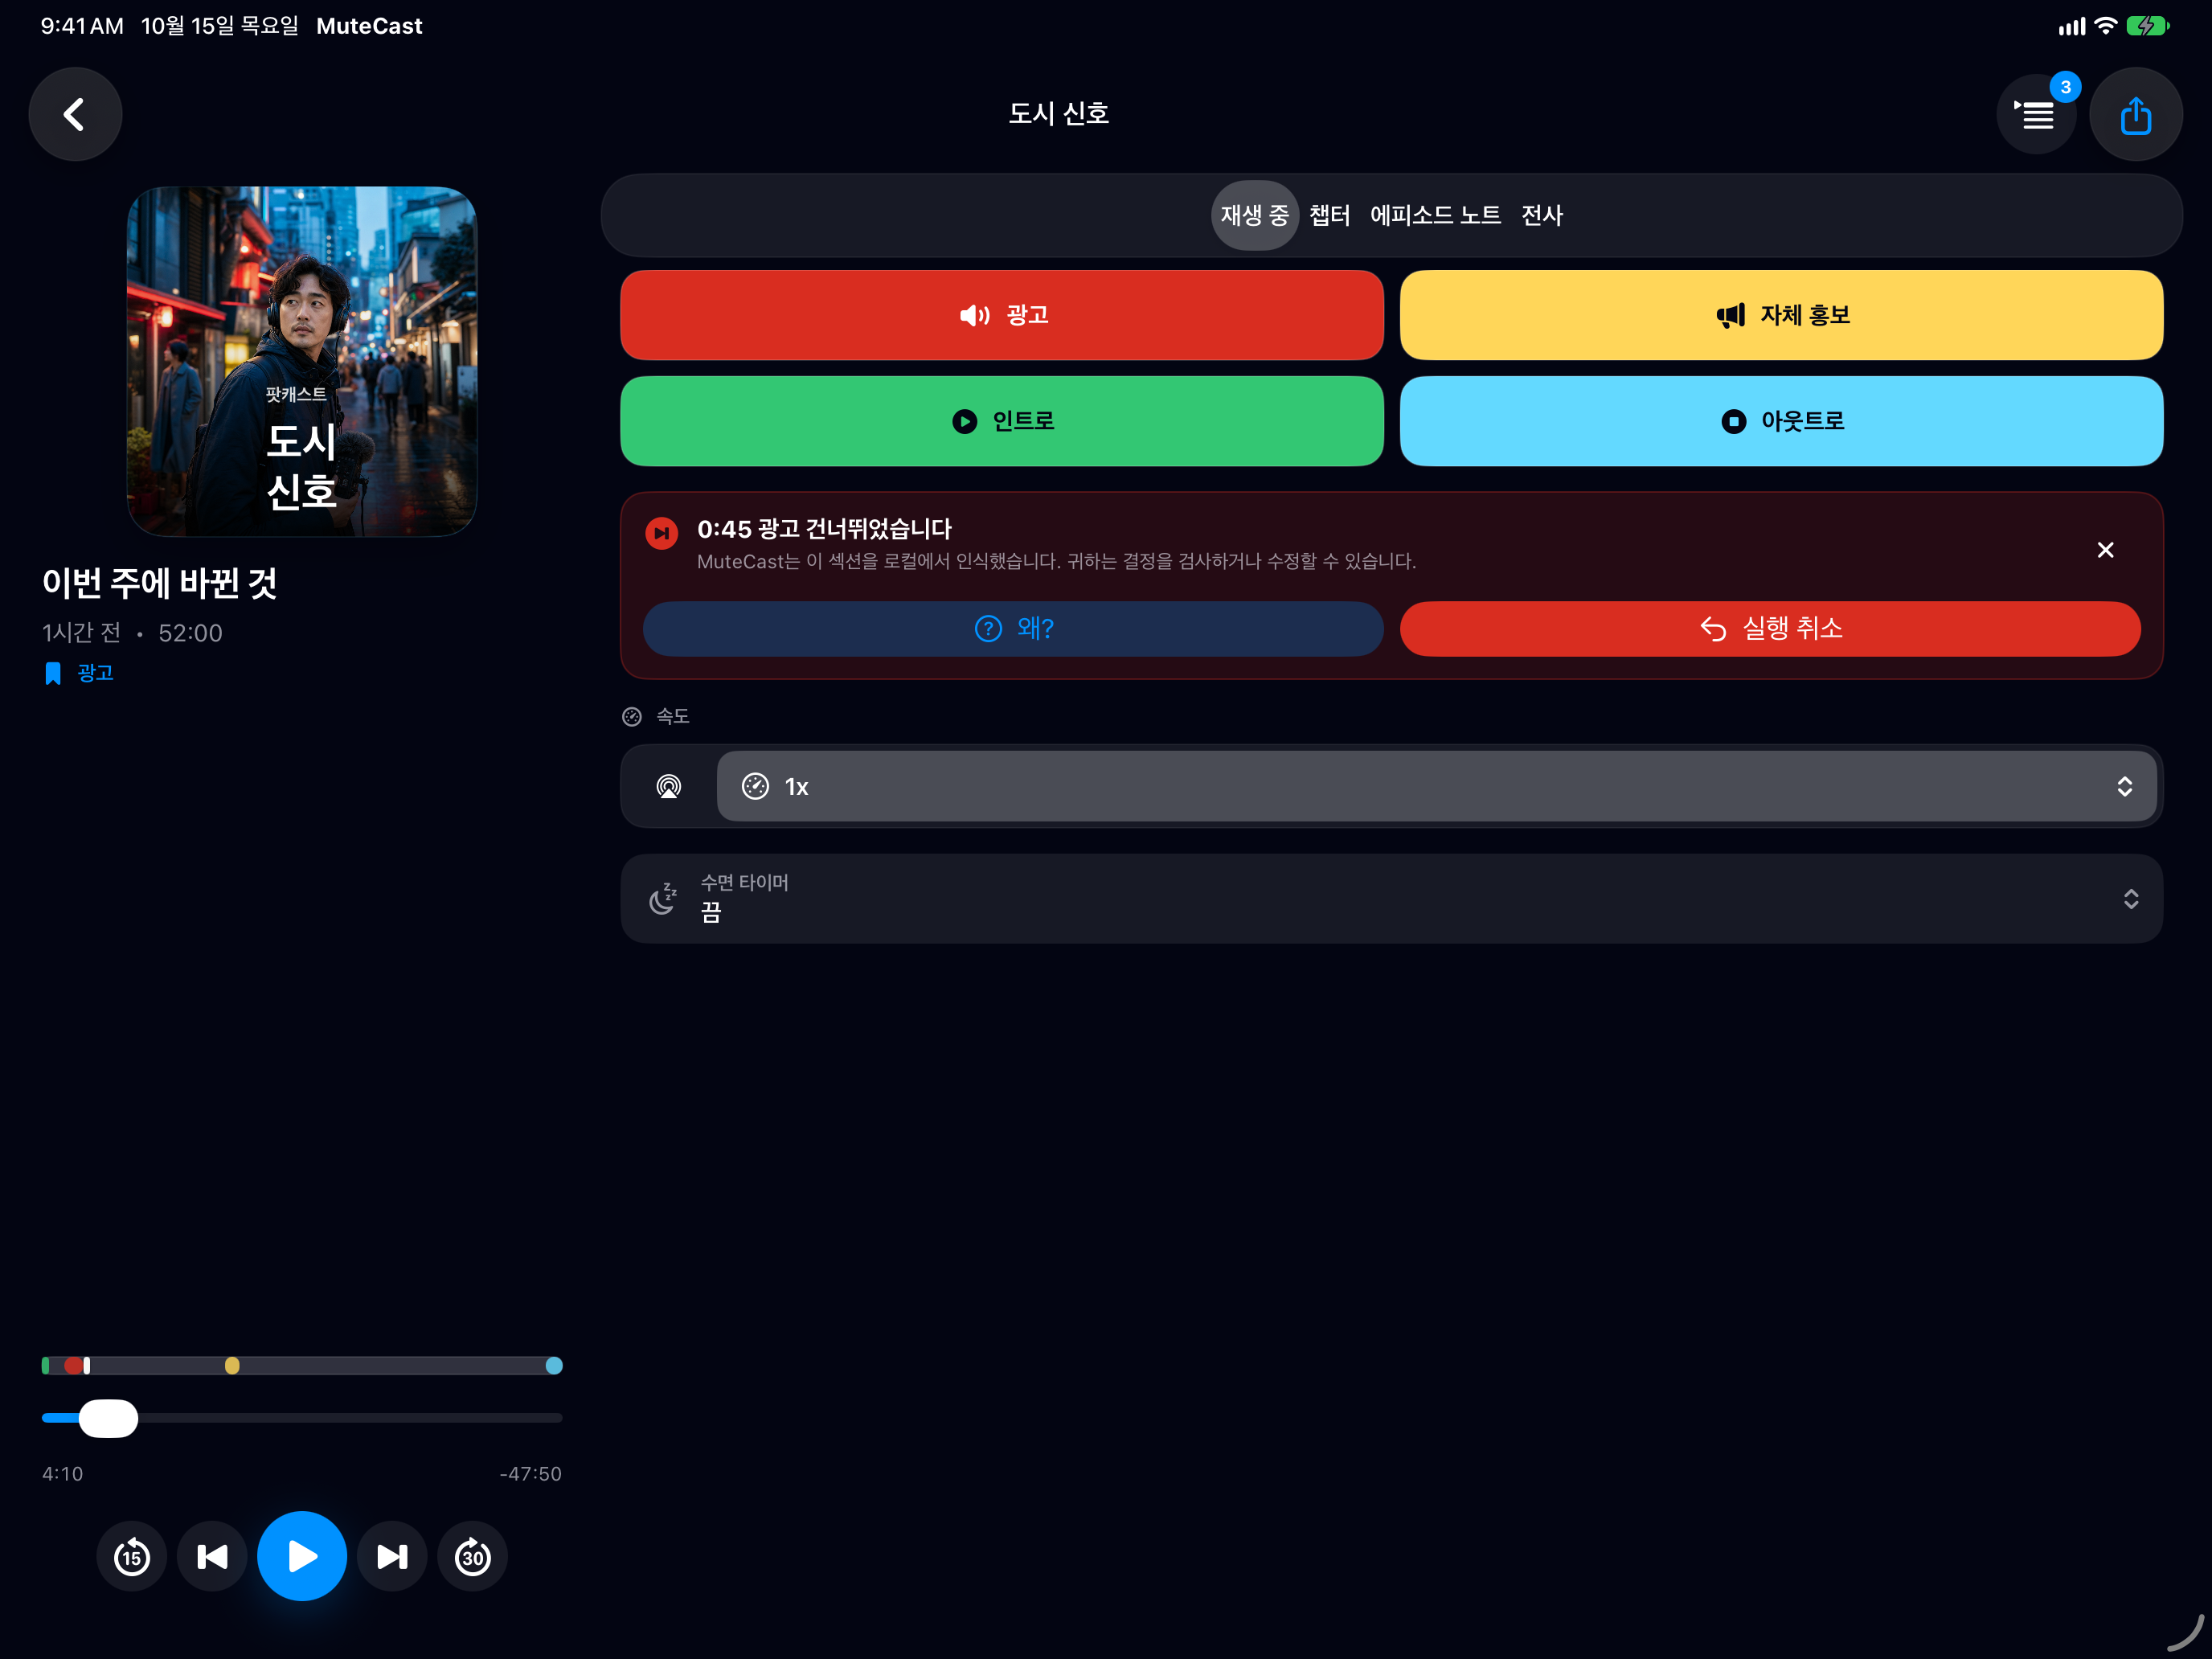2212x1659 pixels.
Task: Mark segment as 자체 홍보
Action: (x=1781, y=315)
